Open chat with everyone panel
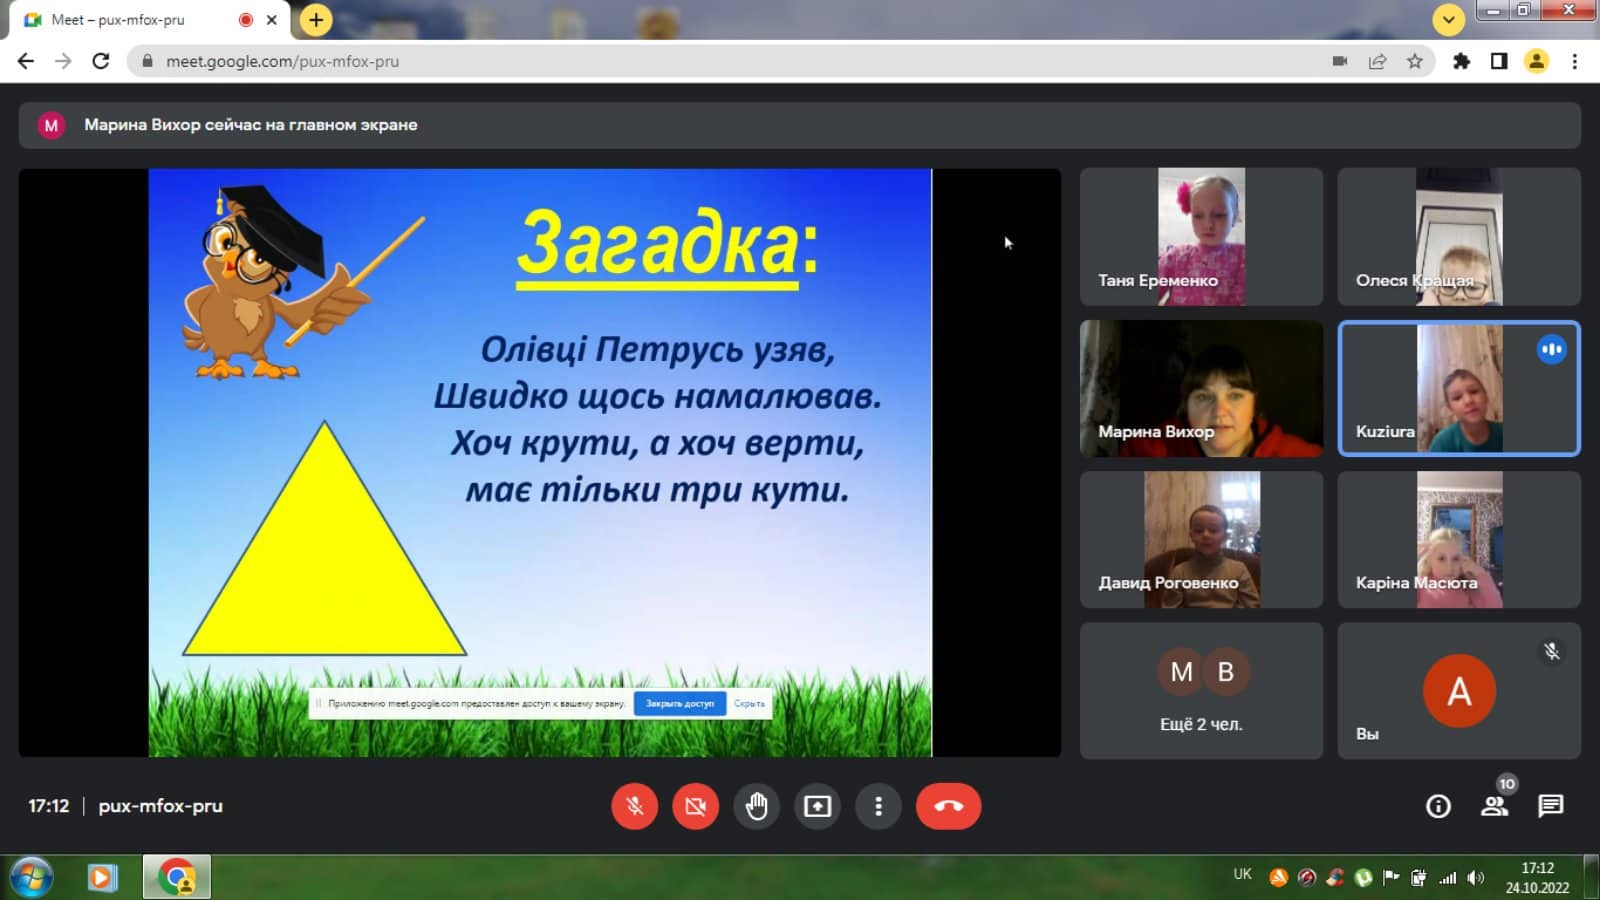This screenshot has height=900, width=1600. [1551, 806]
